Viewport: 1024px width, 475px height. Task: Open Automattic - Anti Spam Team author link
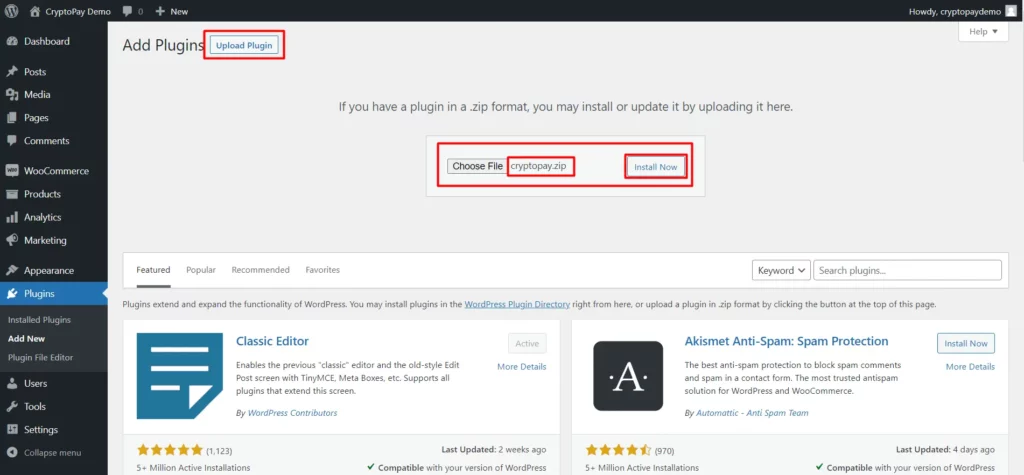[752, 413]
